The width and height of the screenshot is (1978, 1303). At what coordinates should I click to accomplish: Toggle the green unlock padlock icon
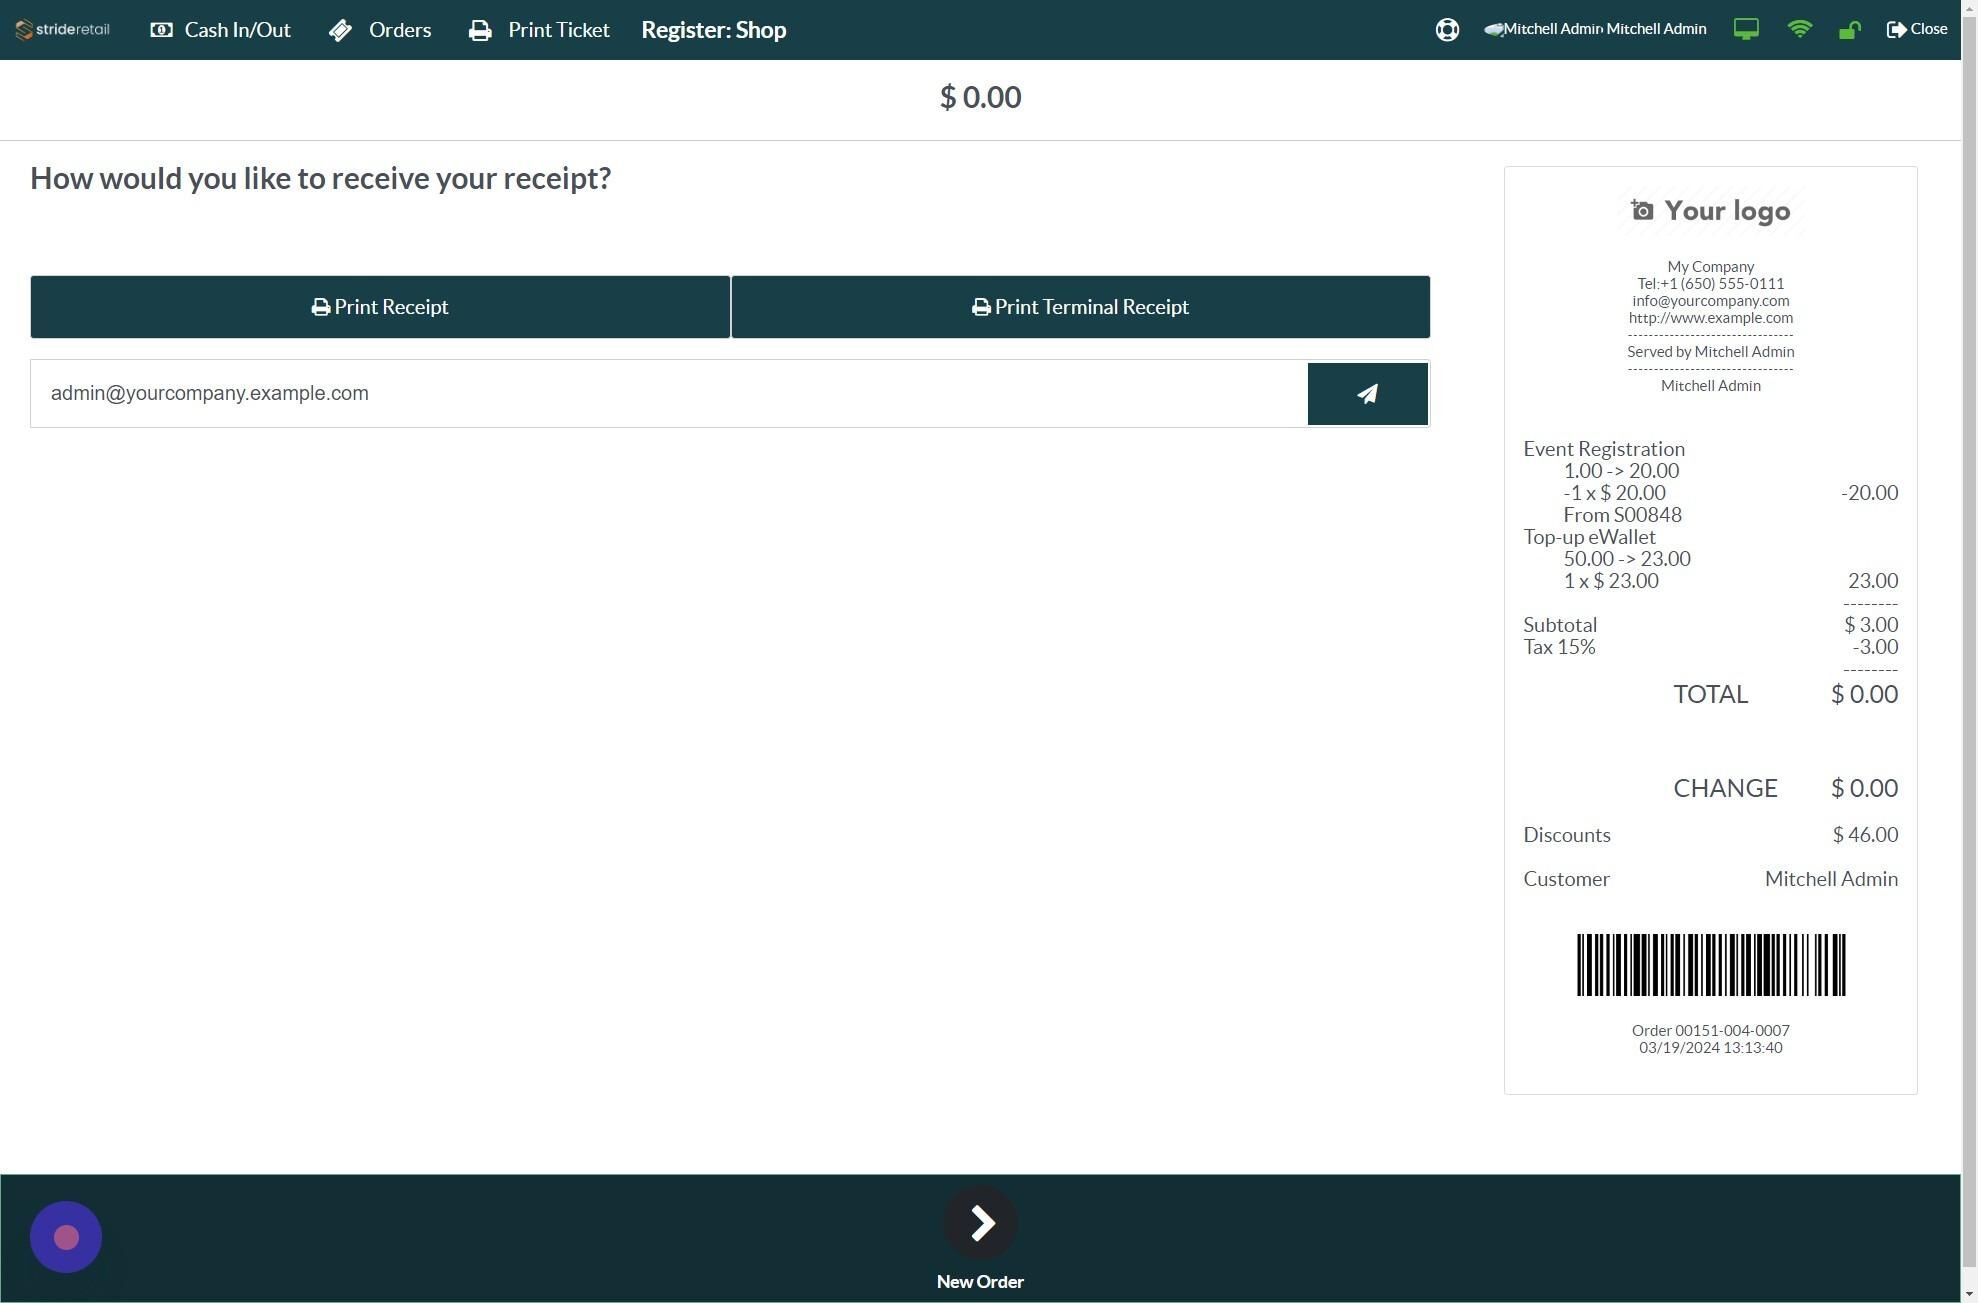1849,30
